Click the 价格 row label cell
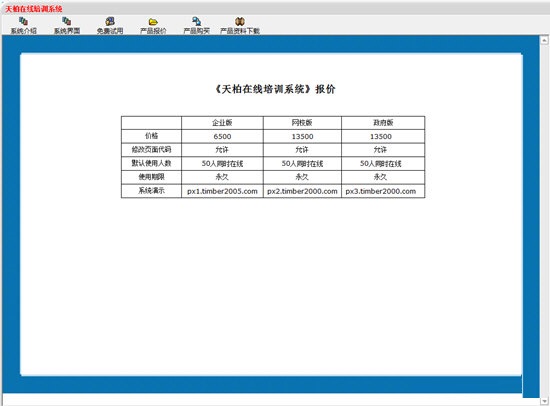550x406 pixels. [152, 136]
